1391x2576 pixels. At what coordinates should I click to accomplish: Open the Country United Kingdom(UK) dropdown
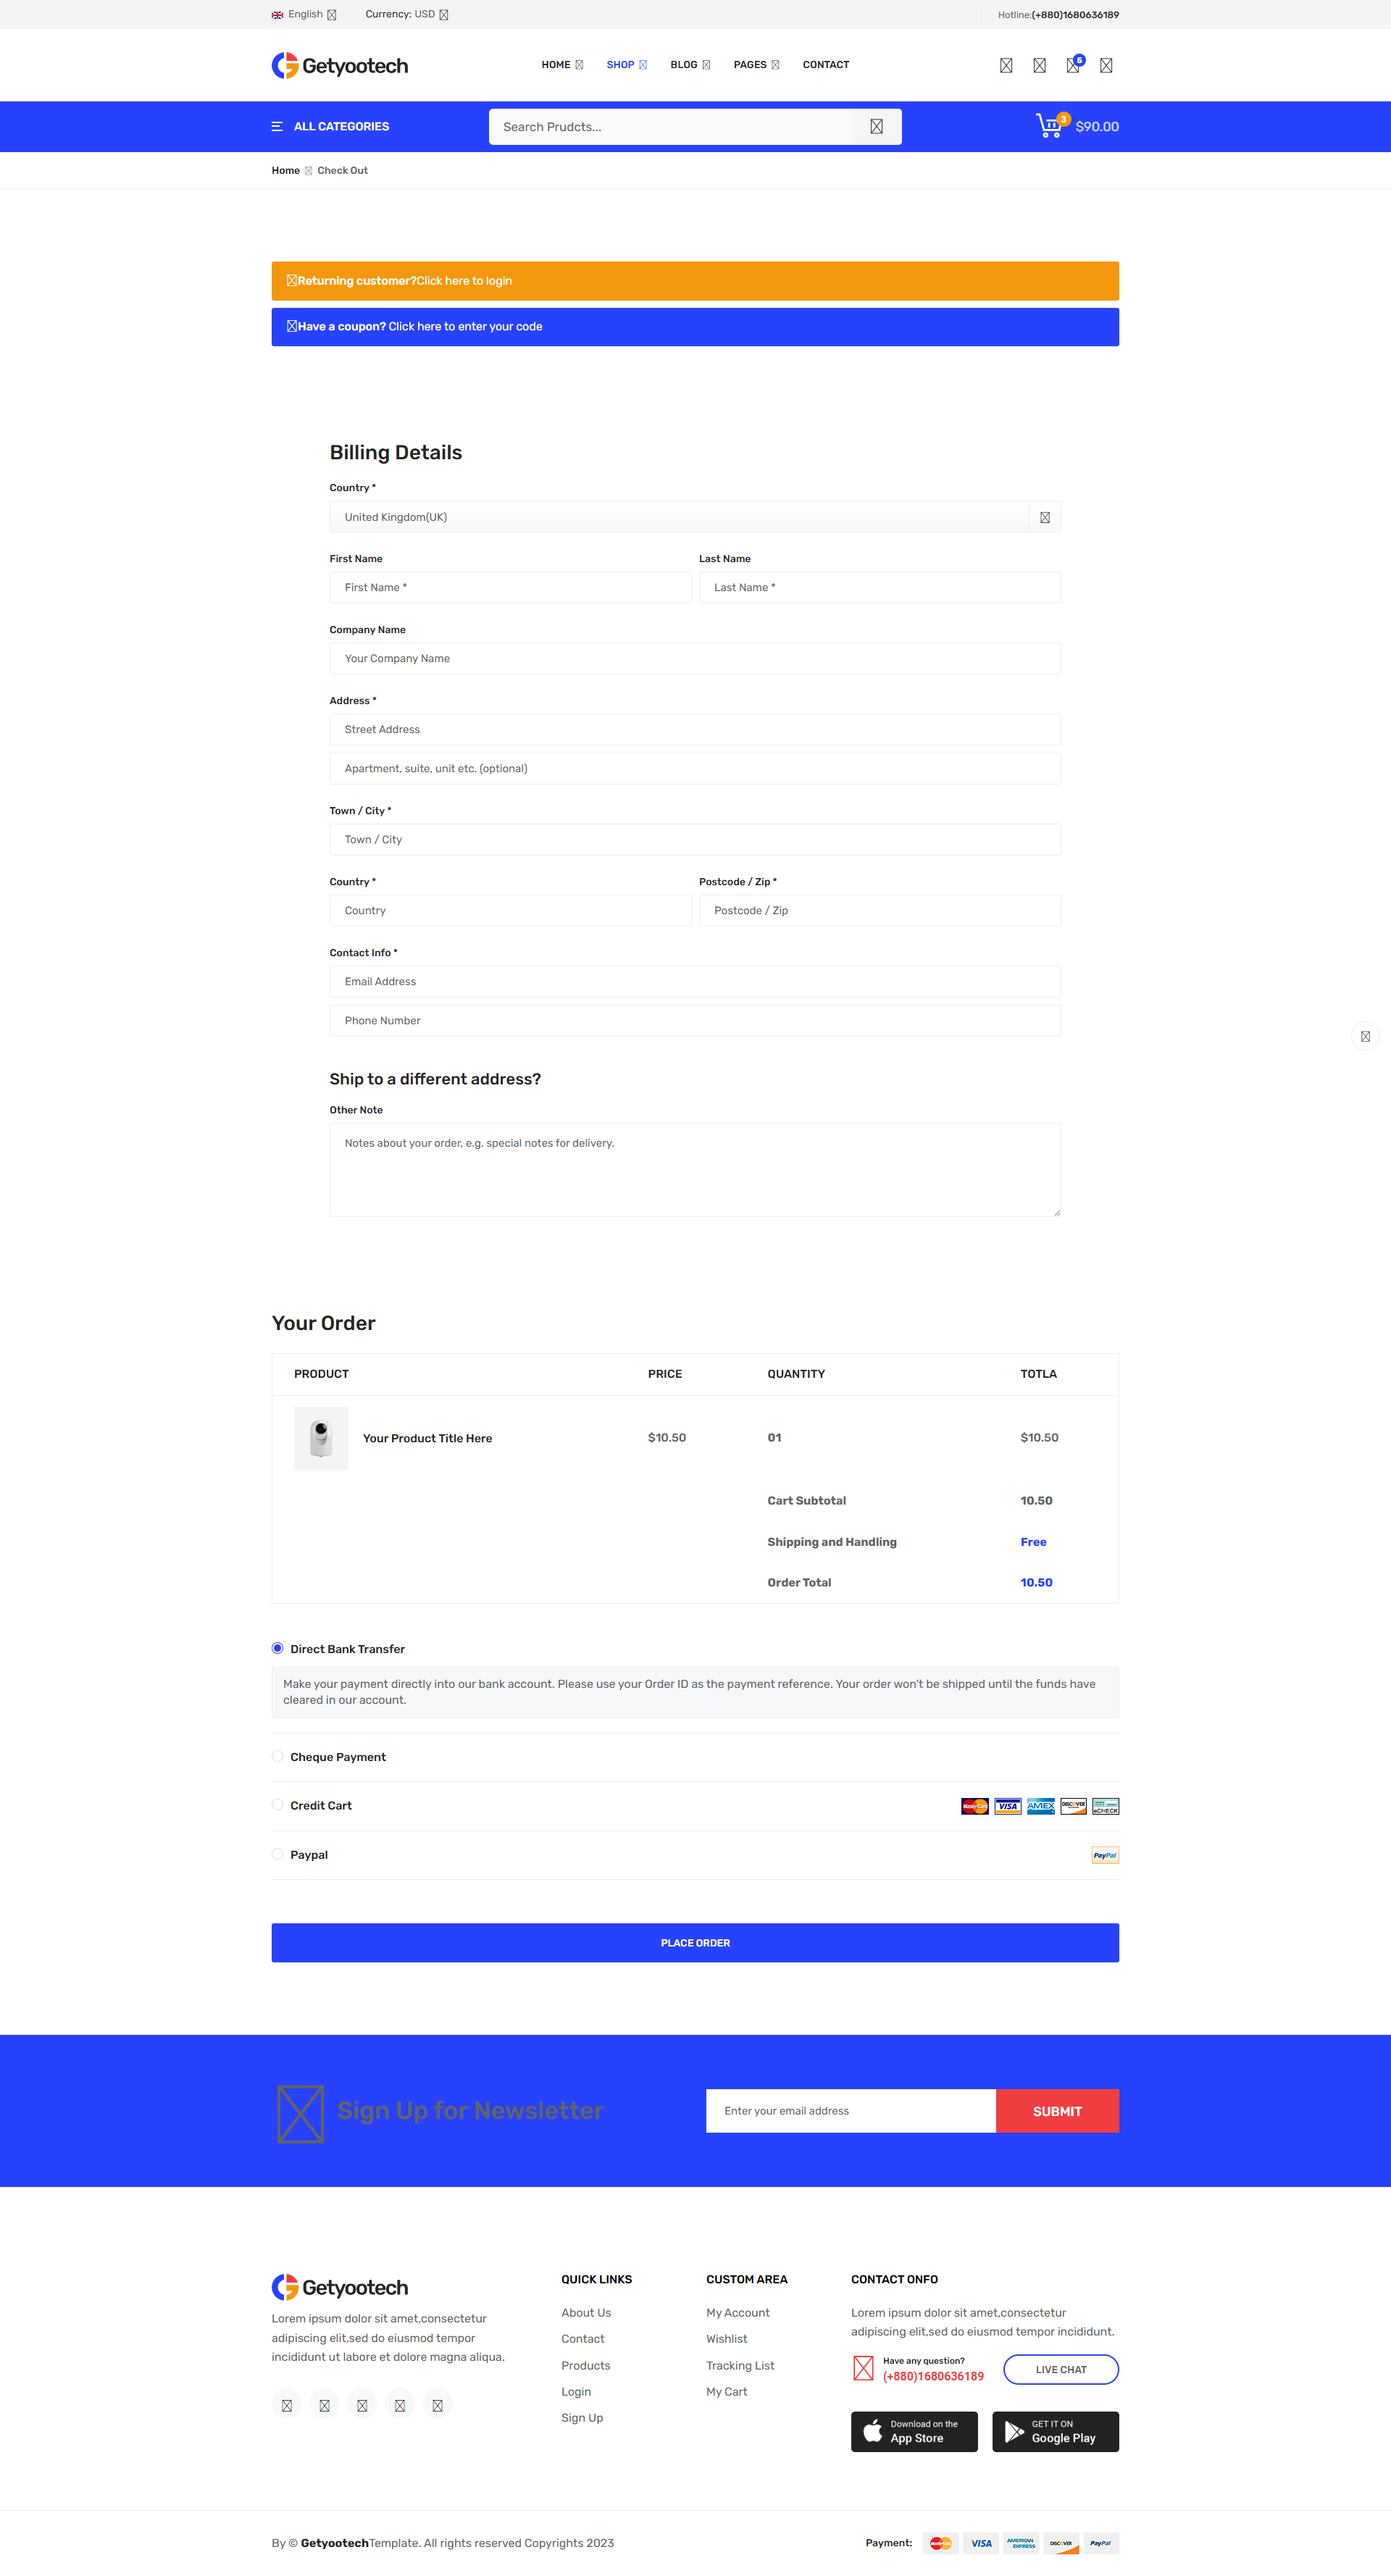coord(694,517)
